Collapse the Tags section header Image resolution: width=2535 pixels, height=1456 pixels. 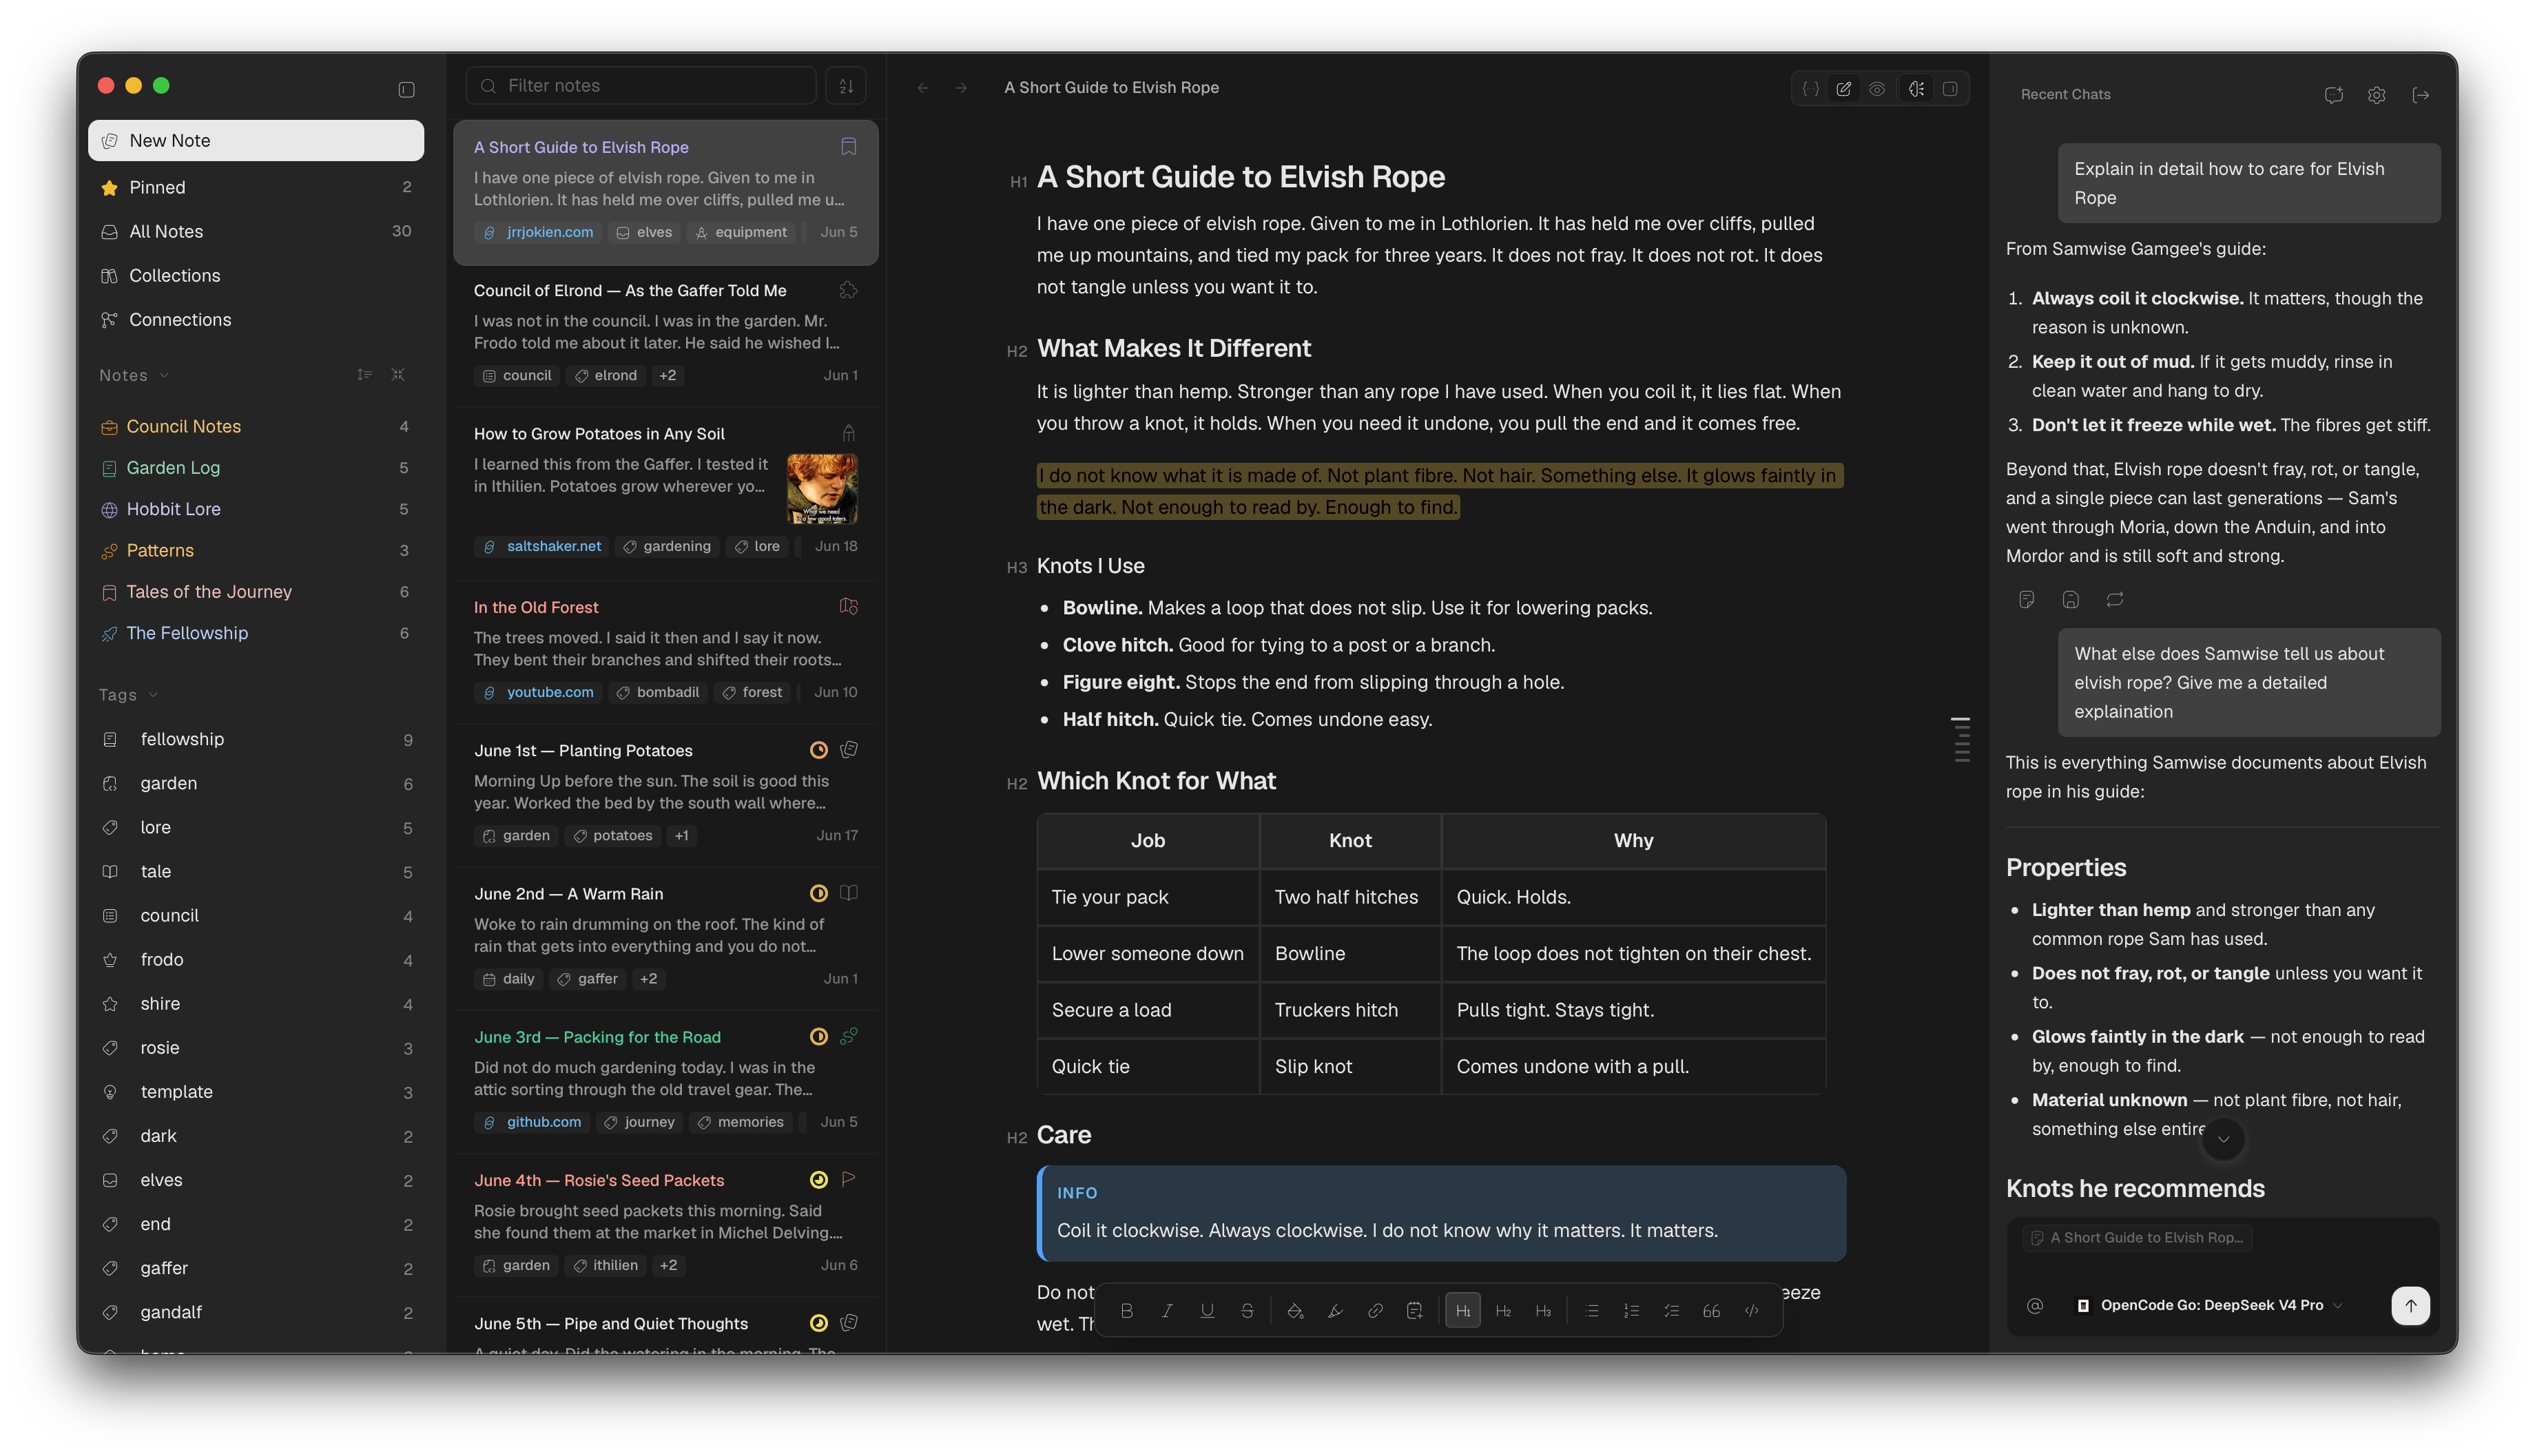point(128,694)
